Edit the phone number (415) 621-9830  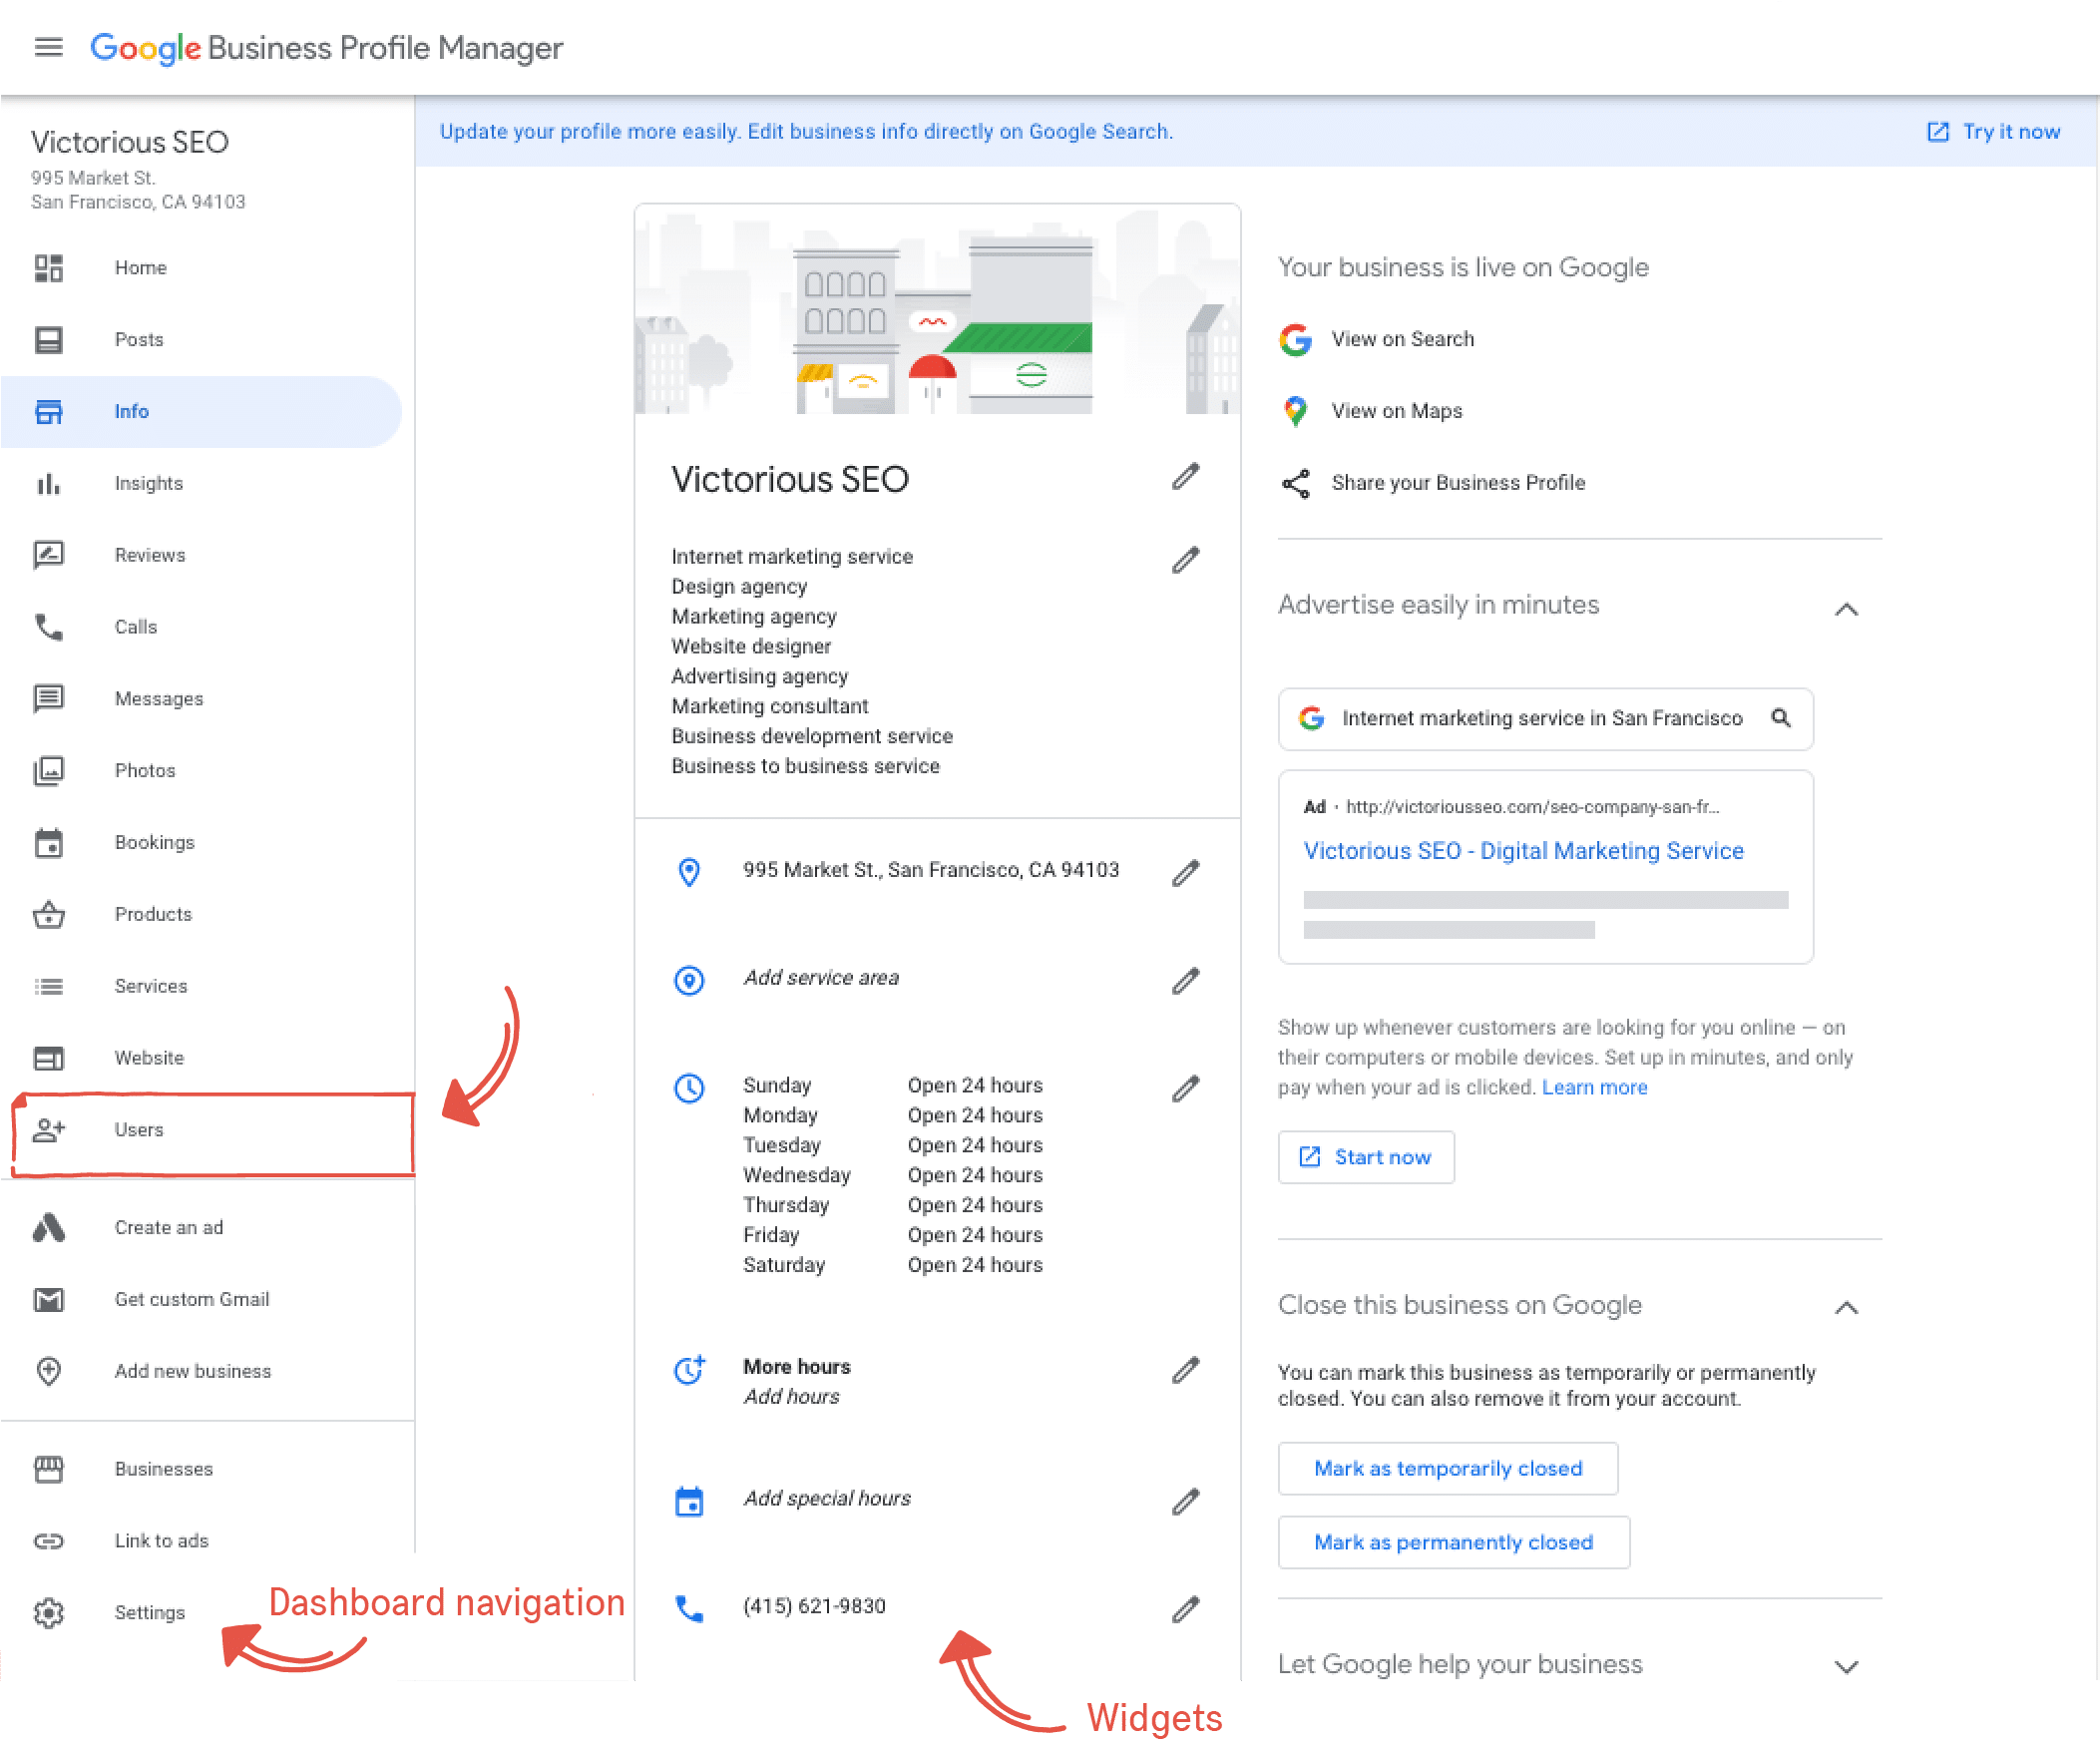pos(1186,1609)
